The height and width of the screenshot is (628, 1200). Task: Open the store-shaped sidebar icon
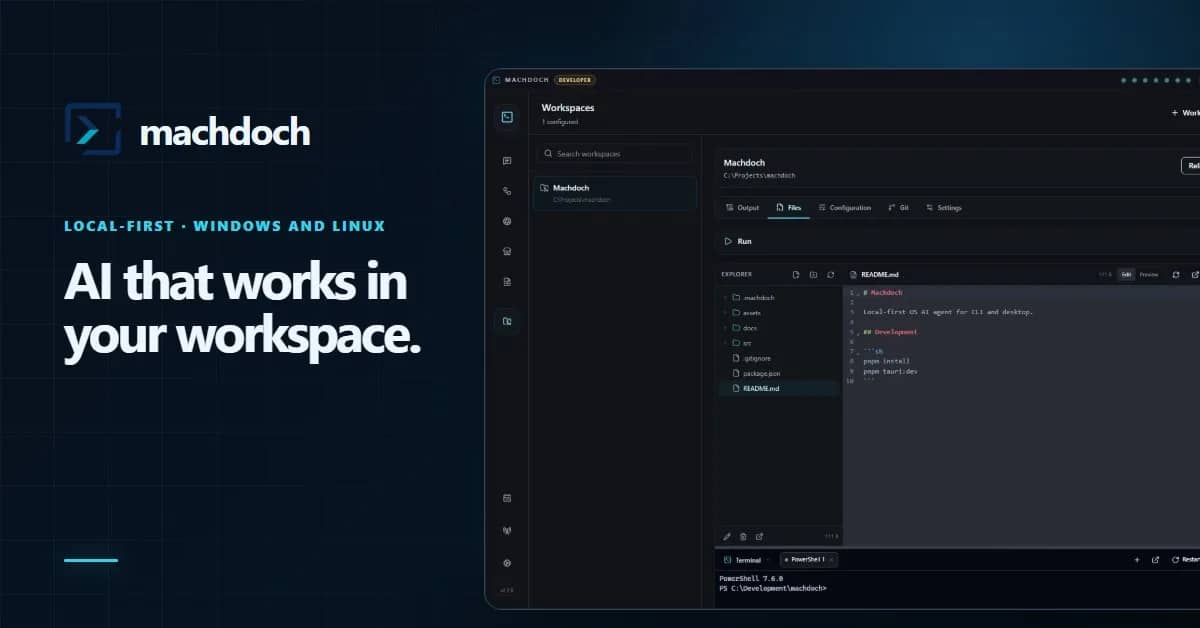[x=507, y=252]
